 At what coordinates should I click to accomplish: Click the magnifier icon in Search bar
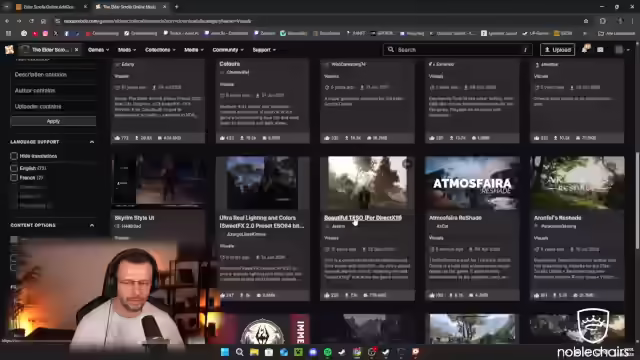(391, 49)
